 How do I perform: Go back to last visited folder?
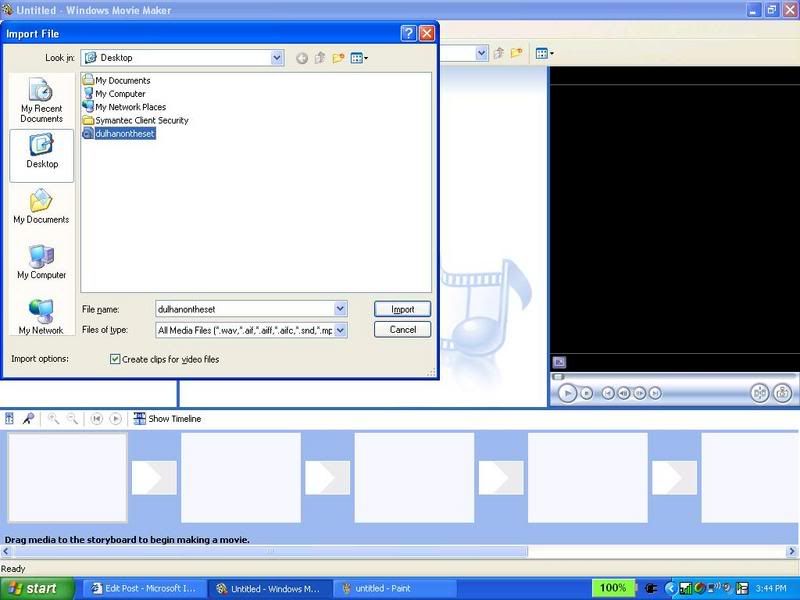click(302, 58)
